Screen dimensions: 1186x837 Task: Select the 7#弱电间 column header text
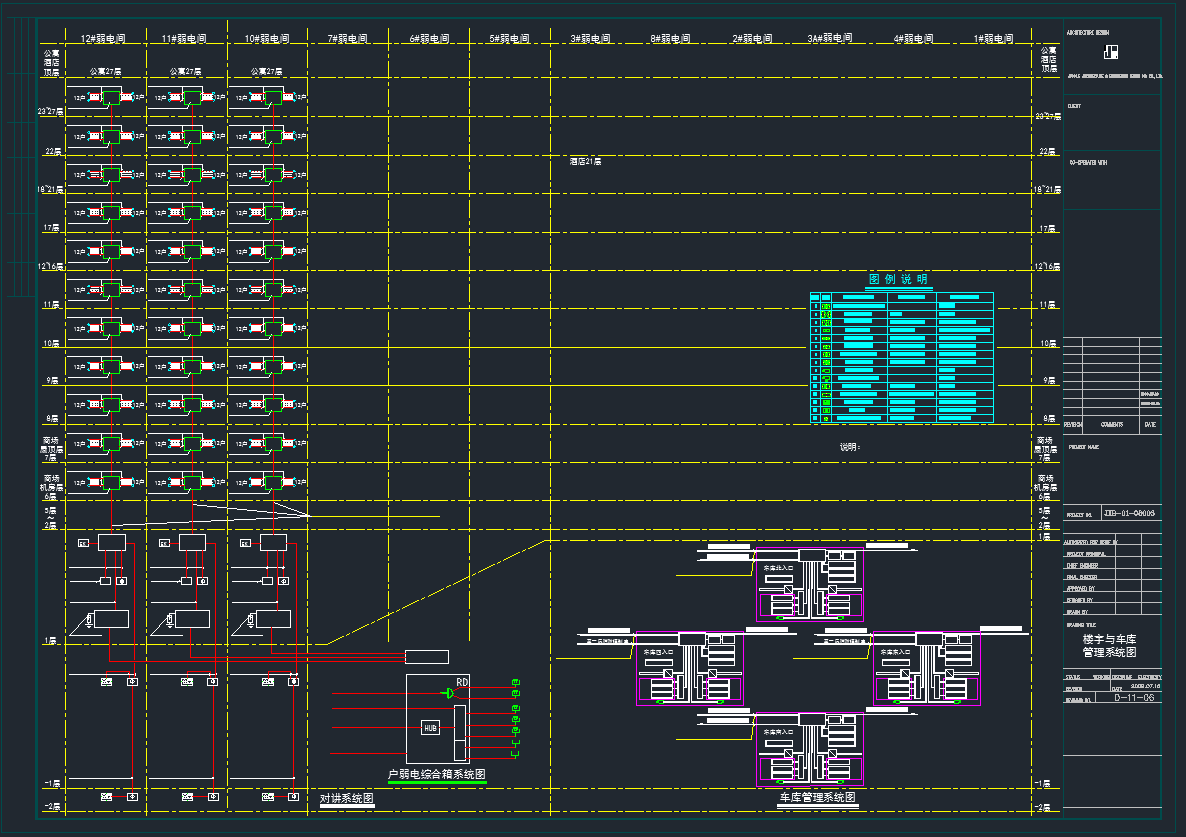346,39
